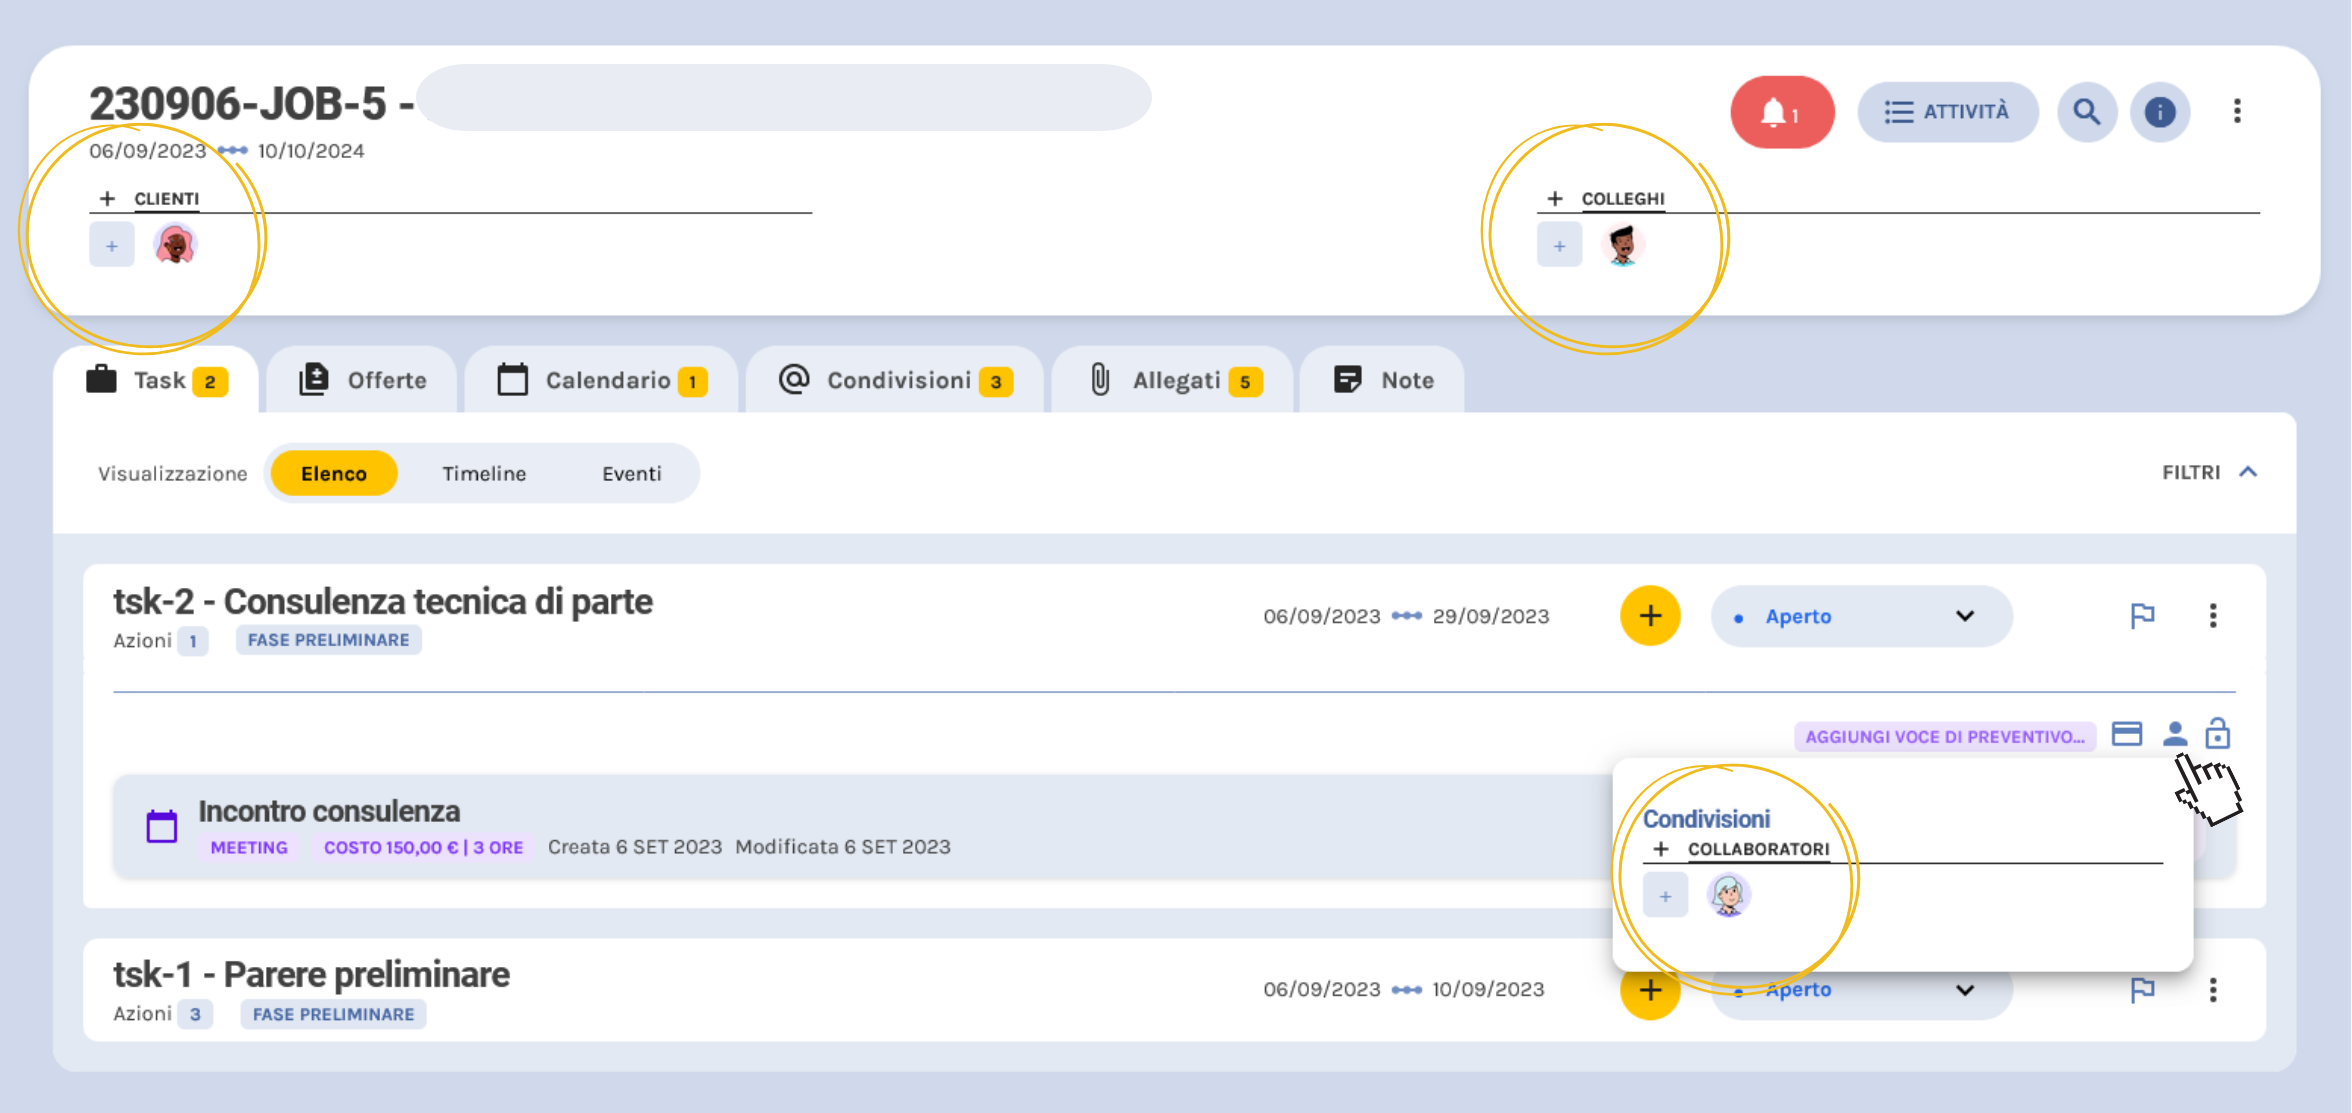2352x1113 pixels.
Task: Click the blue info icon
Action: (x=2159, y=112)
